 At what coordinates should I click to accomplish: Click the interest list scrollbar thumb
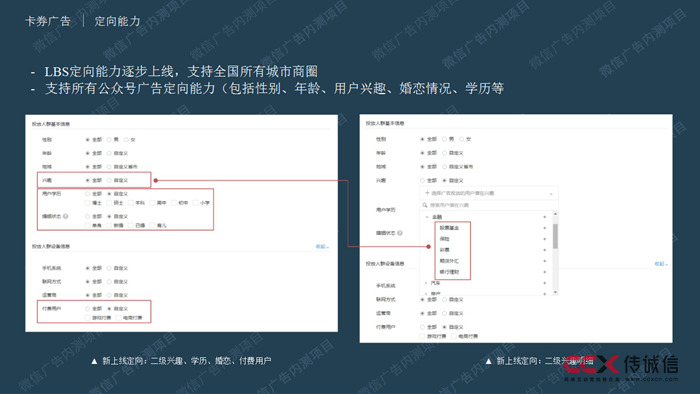555,236
